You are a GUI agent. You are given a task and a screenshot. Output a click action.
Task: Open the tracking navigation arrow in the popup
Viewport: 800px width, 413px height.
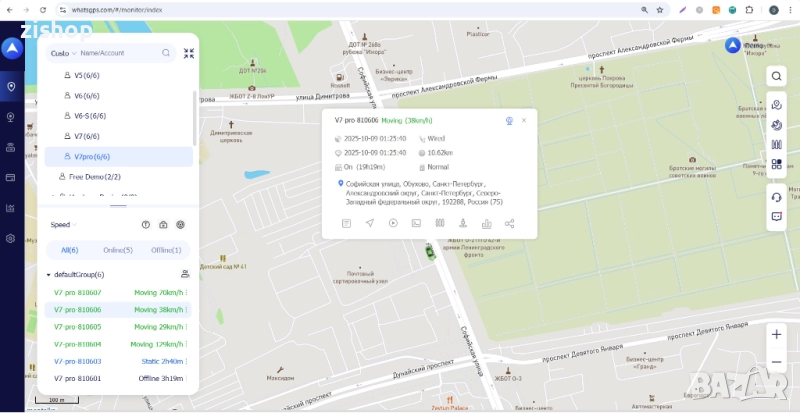coord(370,223)
